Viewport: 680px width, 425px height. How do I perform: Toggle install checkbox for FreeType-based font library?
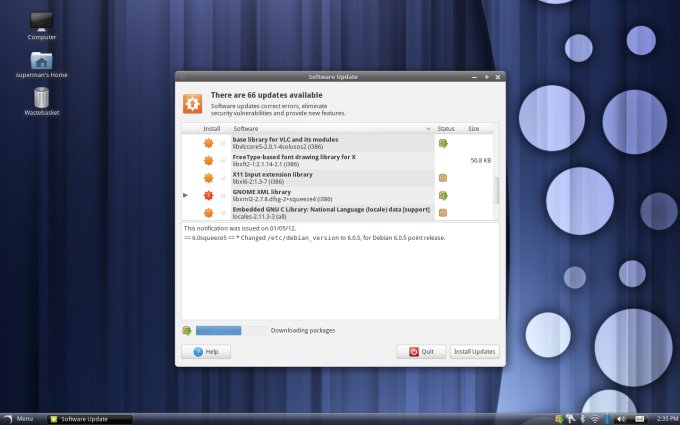(x=223, y=160)
